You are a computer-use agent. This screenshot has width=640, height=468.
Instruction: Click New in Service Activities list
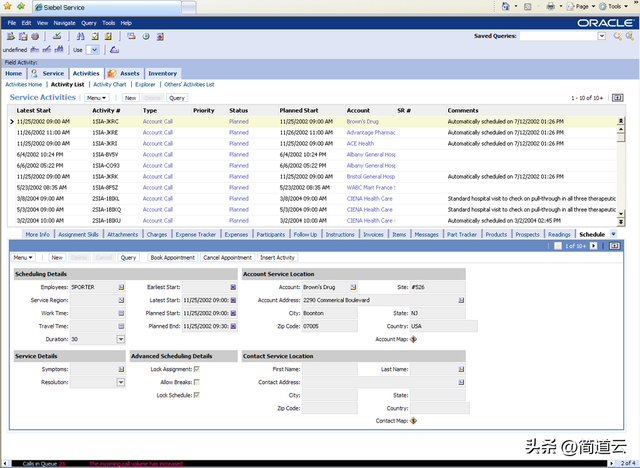pyautogui.click(x=131, y=98)
